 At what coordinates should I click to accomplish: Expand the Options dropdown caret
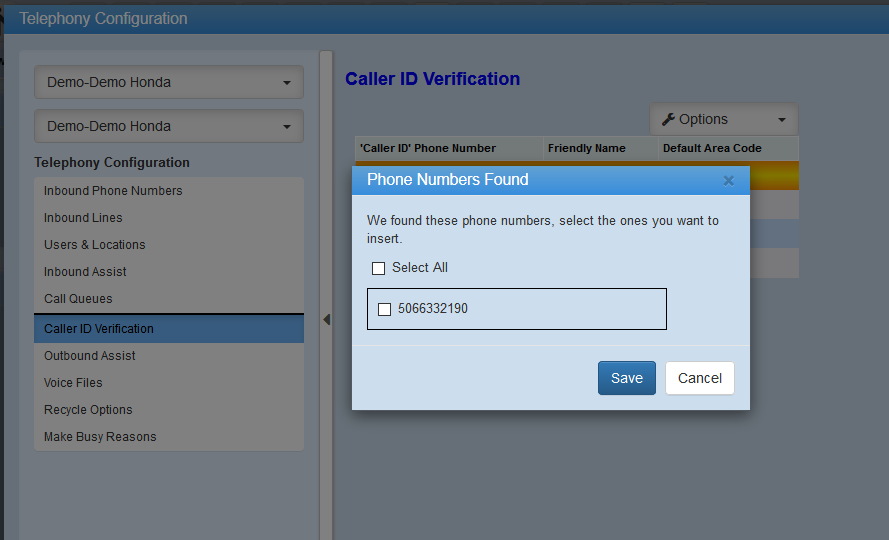[x=781, y=120]
